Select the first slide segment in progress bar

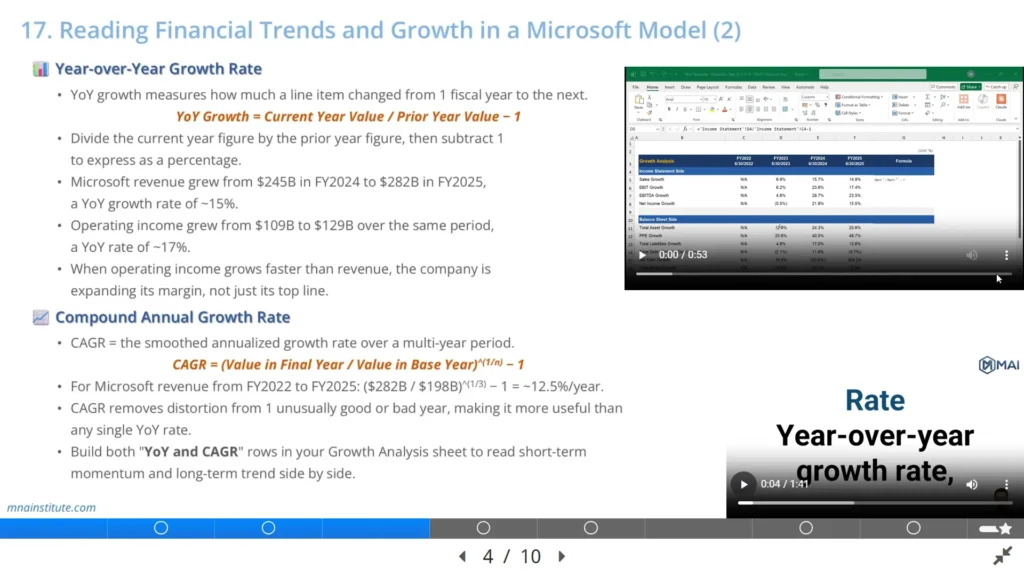pos(54,528)
